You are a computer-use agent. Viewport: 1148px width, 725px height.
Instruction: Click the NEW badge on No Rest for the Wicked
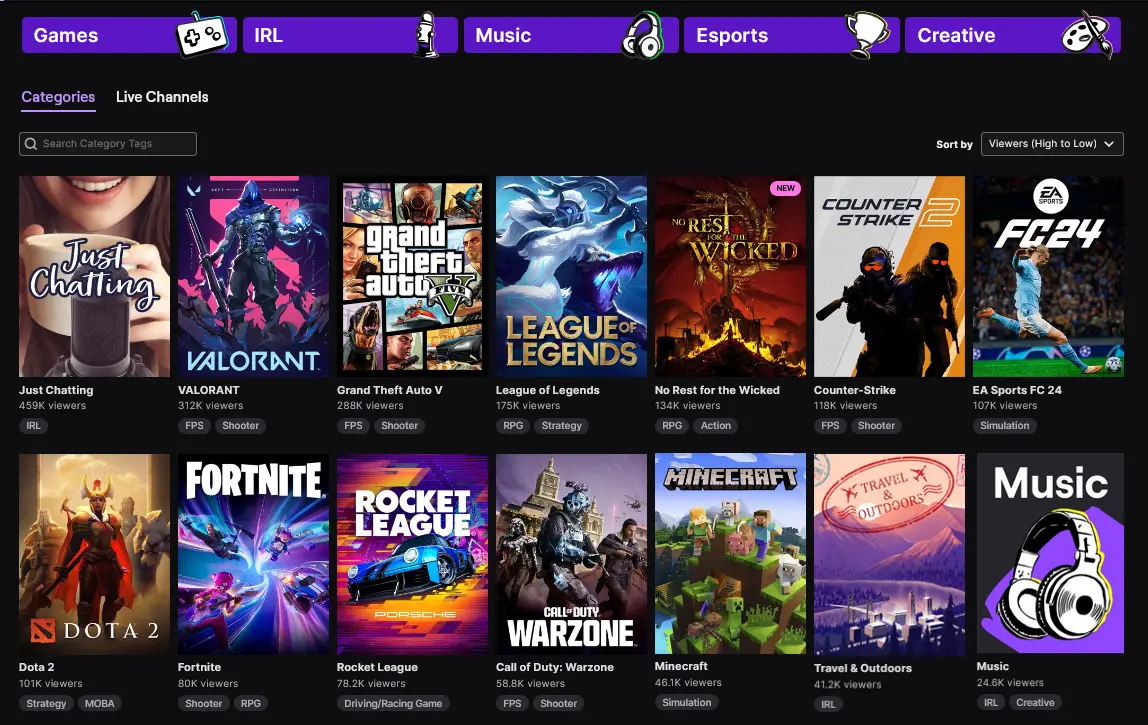(x=785, y=188)
